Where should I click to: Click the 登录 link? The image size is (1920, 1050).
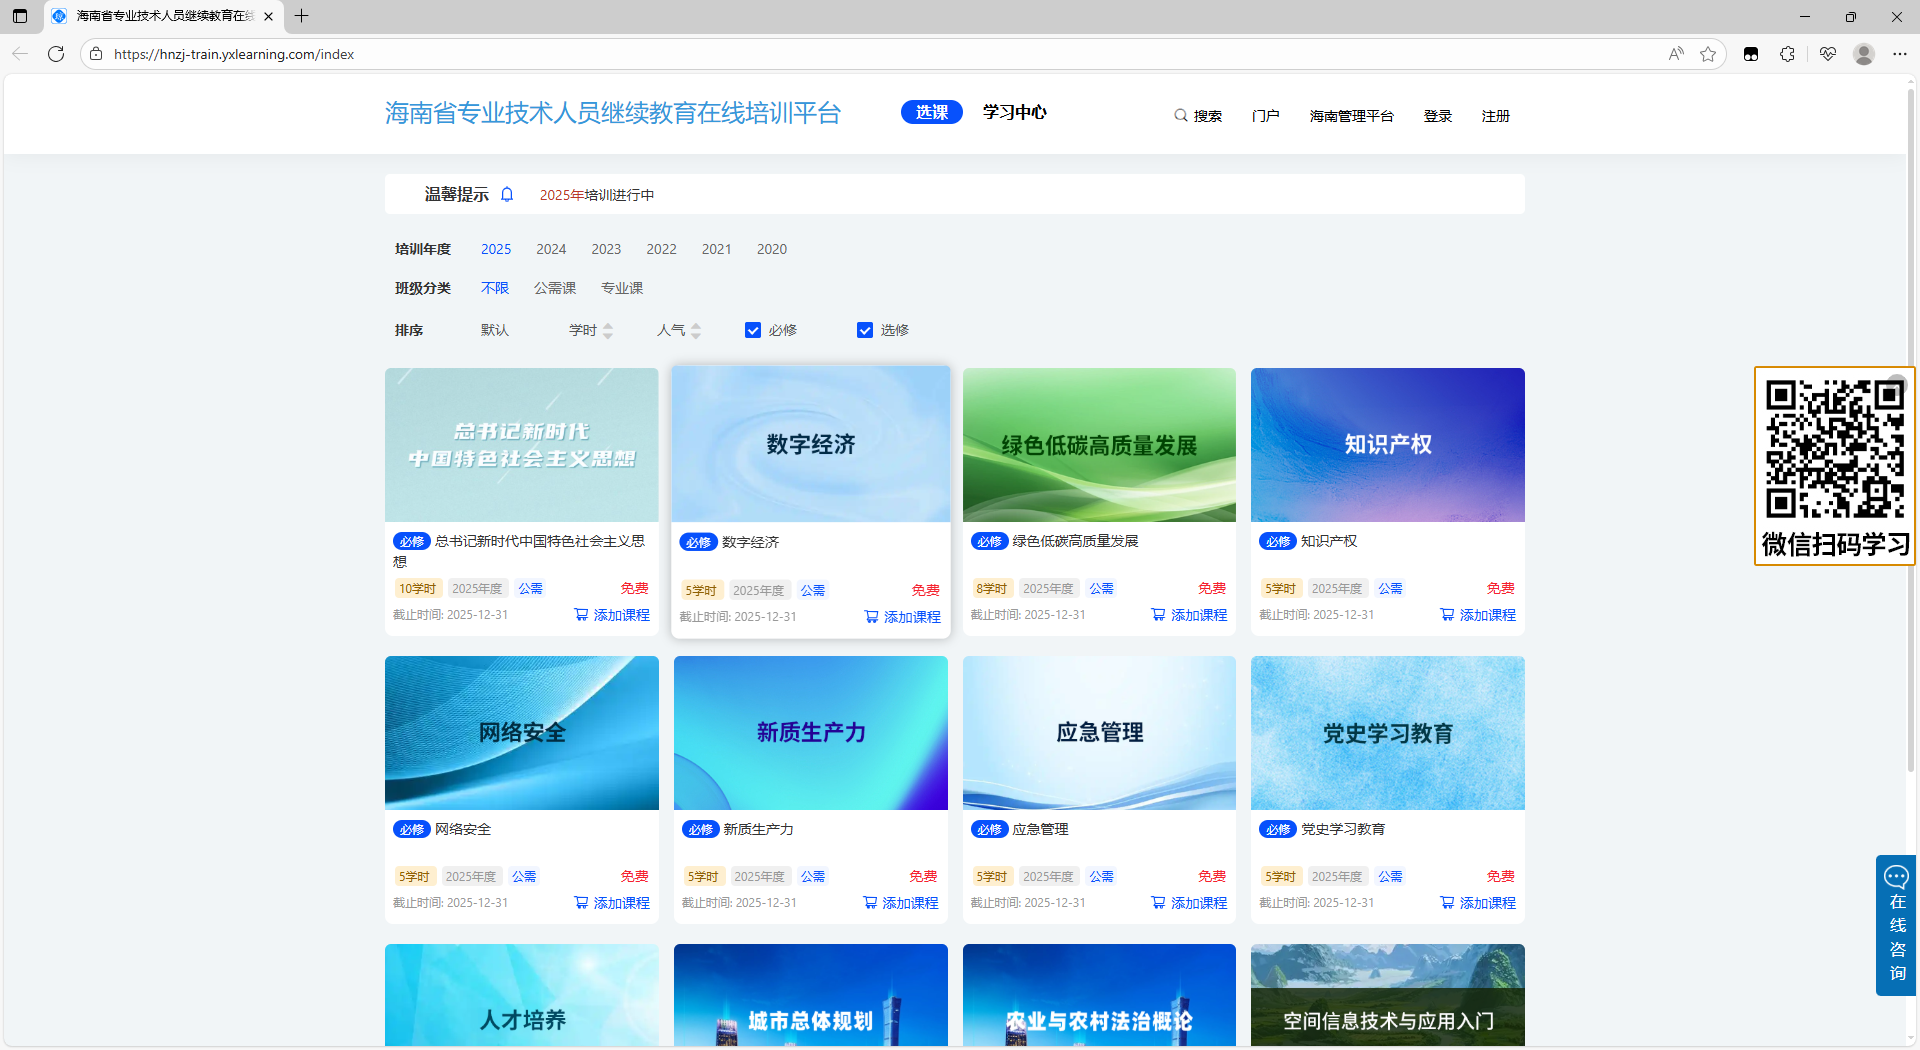tap(1438, 116)
